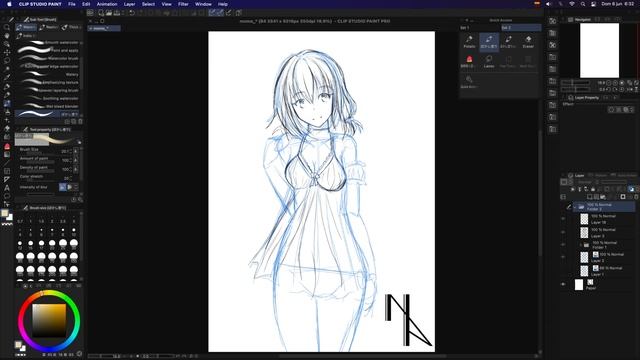Switch to Set 1 tab in Quick Access
640x360 pixels.
pos(480,28)
